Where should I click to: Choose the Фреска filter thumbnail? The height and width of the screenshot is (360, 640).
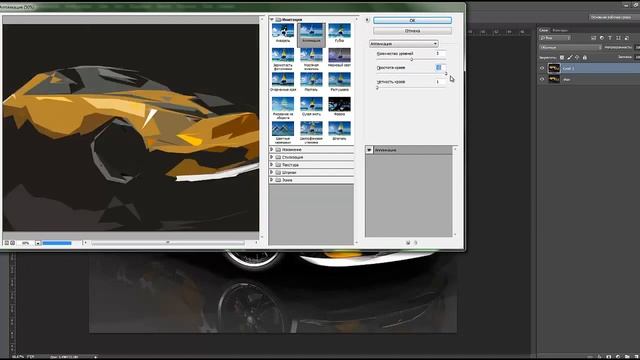click(340, 104)
